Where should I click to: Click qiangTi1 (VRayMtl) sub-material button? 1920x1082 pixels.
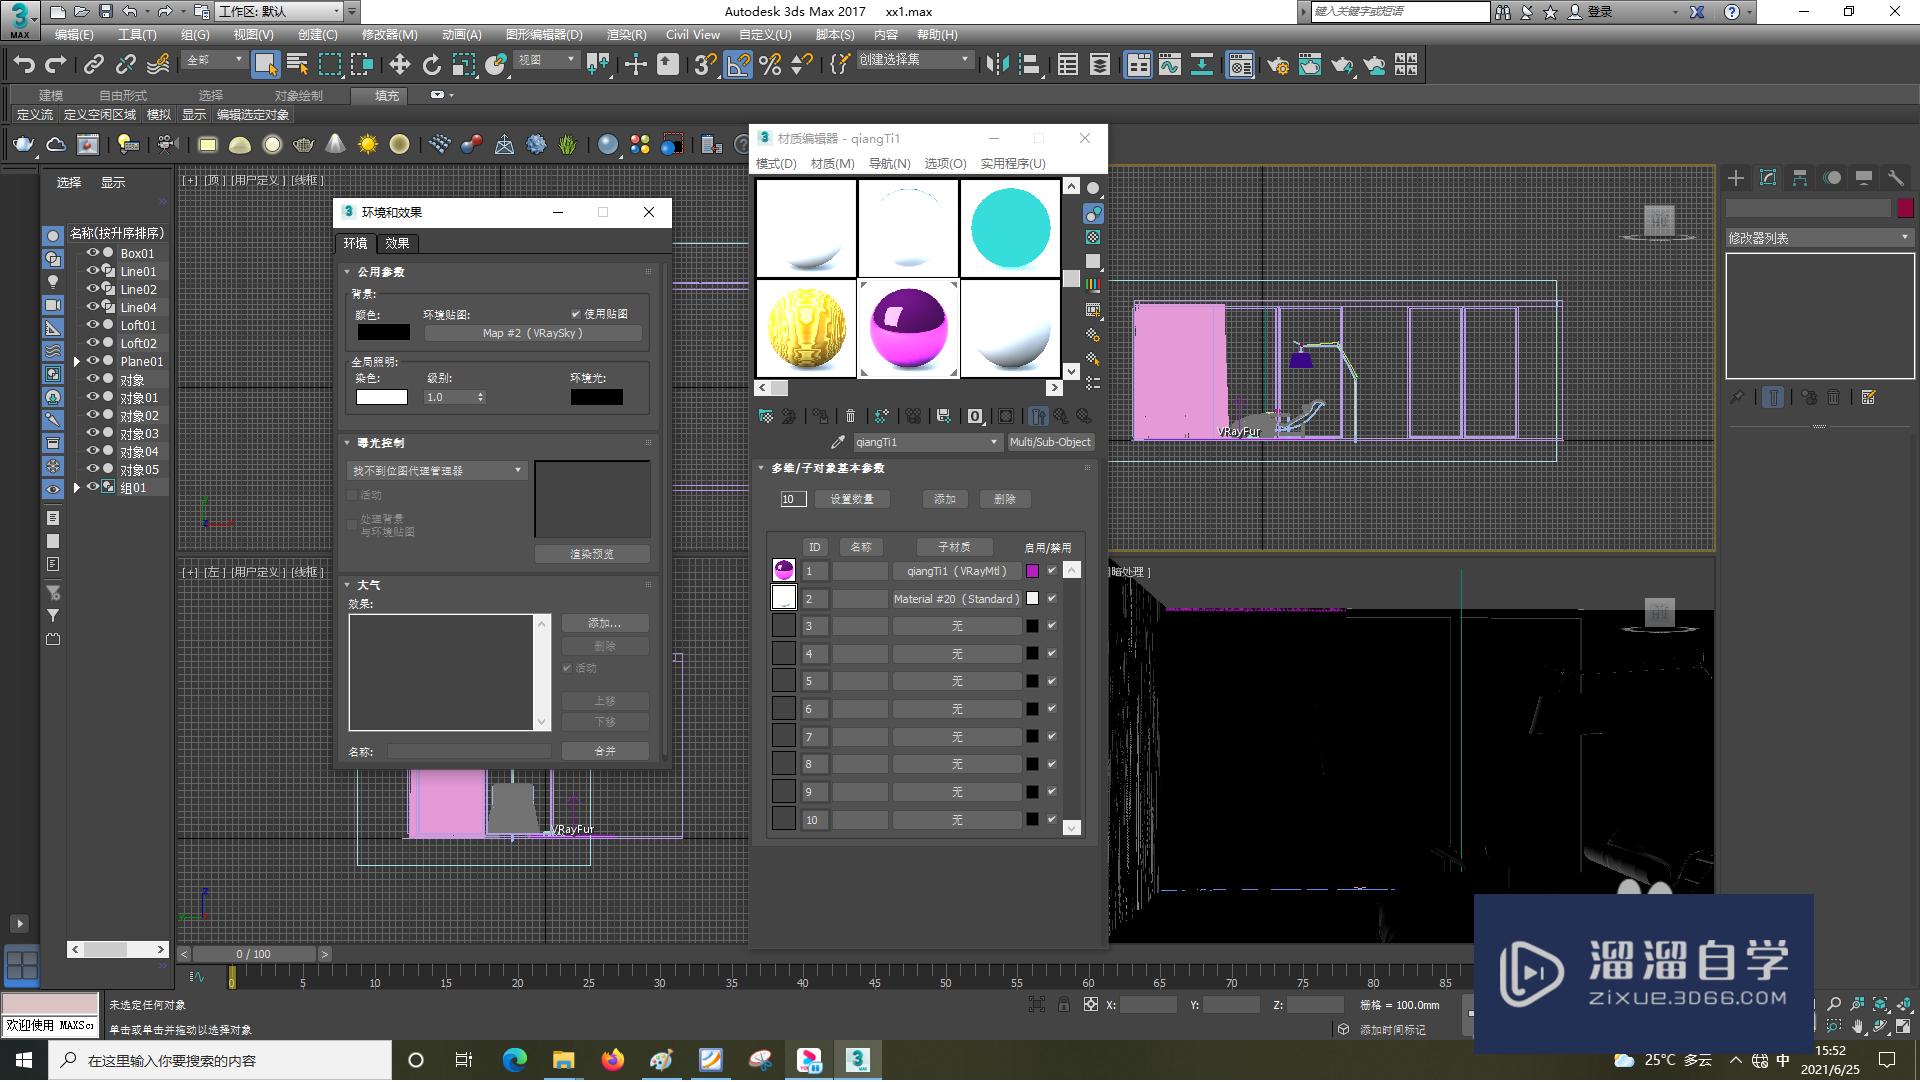[x=957, y=571]
